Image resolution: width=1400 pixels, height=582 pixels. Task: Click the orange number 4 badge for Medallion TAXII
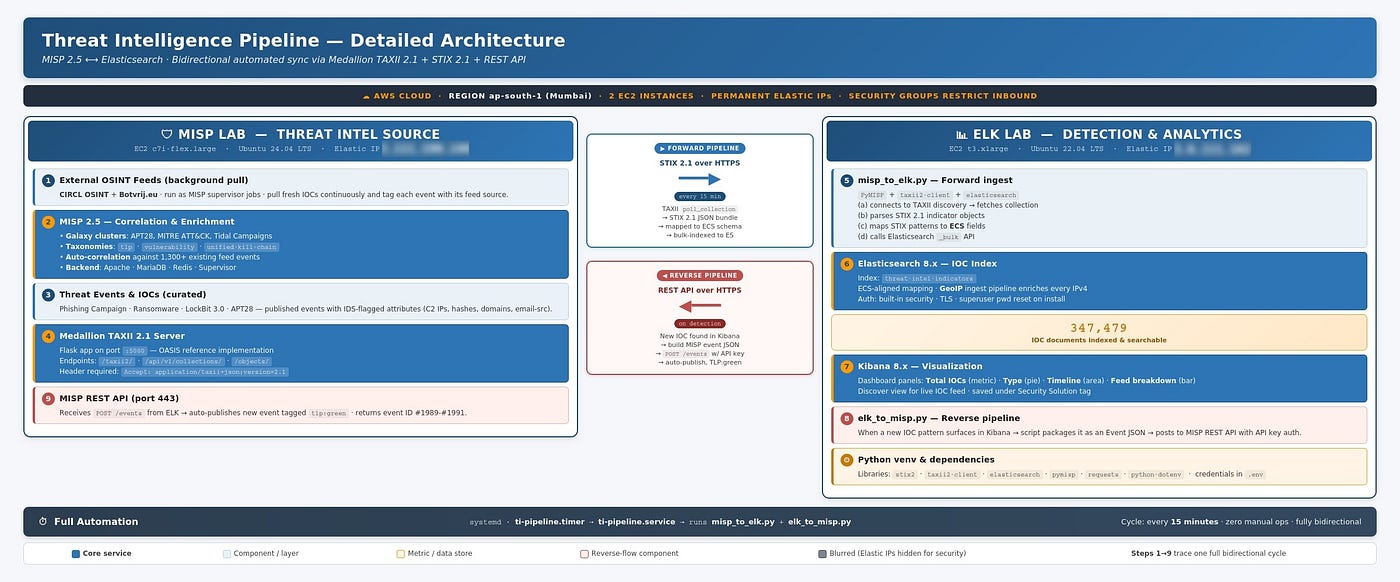tap(48, 336)
